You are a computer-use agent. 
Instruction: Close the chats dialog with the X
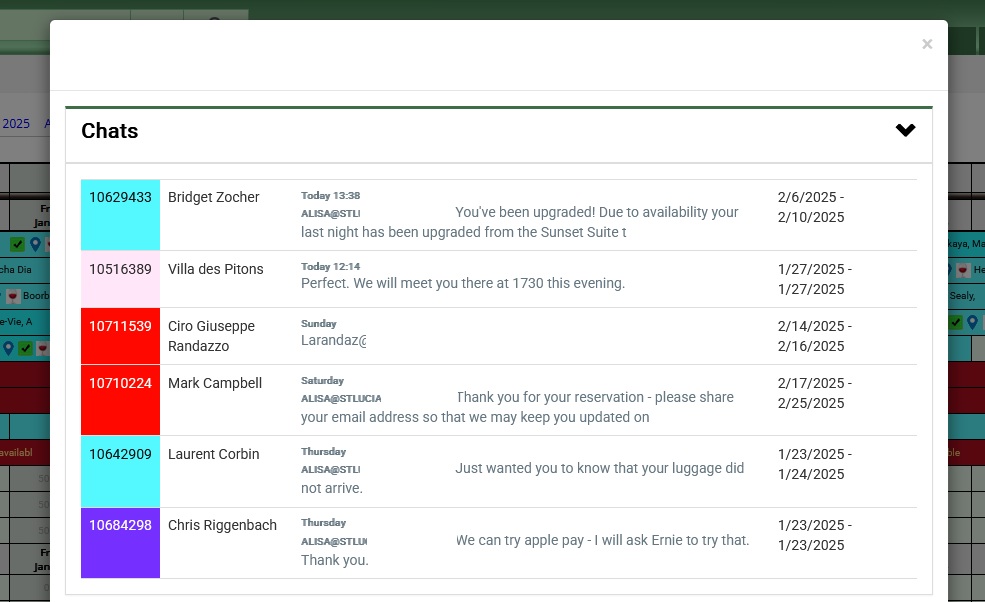927,44
